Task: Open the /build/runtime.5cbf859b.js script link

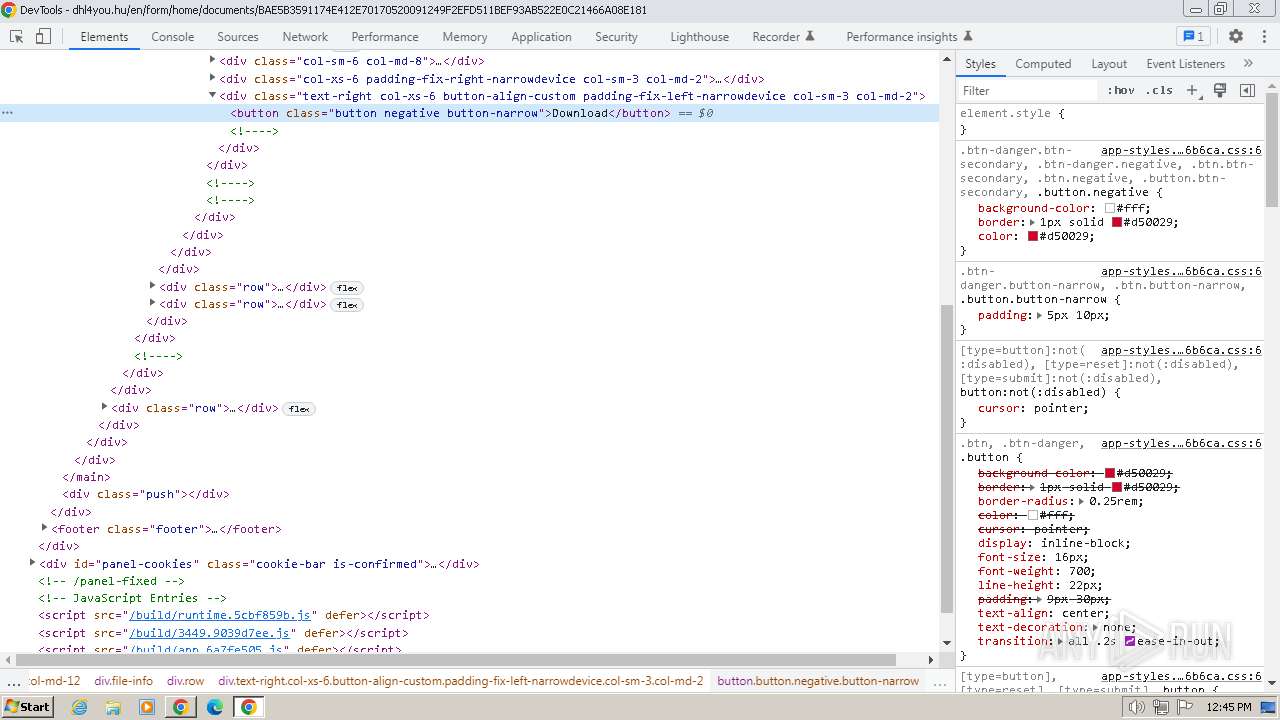Action: (x=220, y=615)
